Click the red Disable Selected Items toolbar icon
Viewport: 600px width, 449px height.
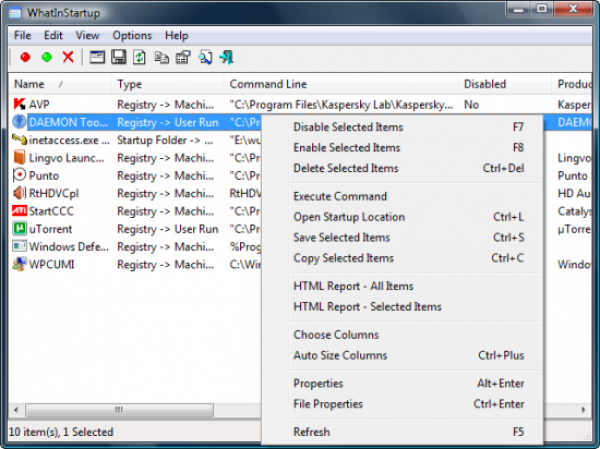pos(24,57)
